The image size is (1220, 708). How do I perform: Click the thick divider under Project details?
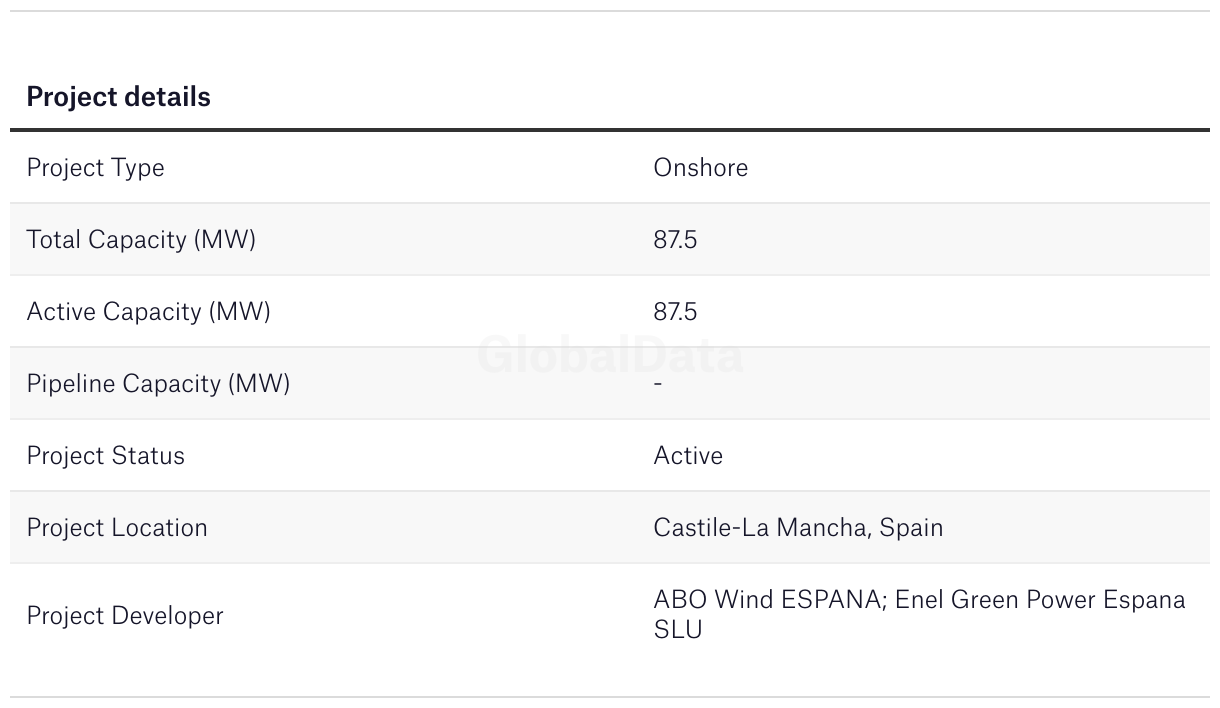[x=610, y=130]
